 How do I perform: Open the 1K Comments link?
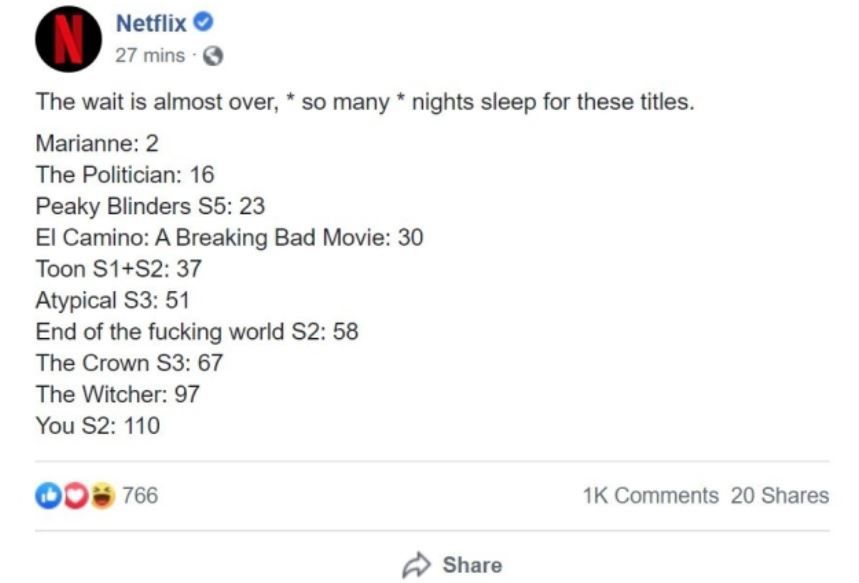[x=650, y=495]
